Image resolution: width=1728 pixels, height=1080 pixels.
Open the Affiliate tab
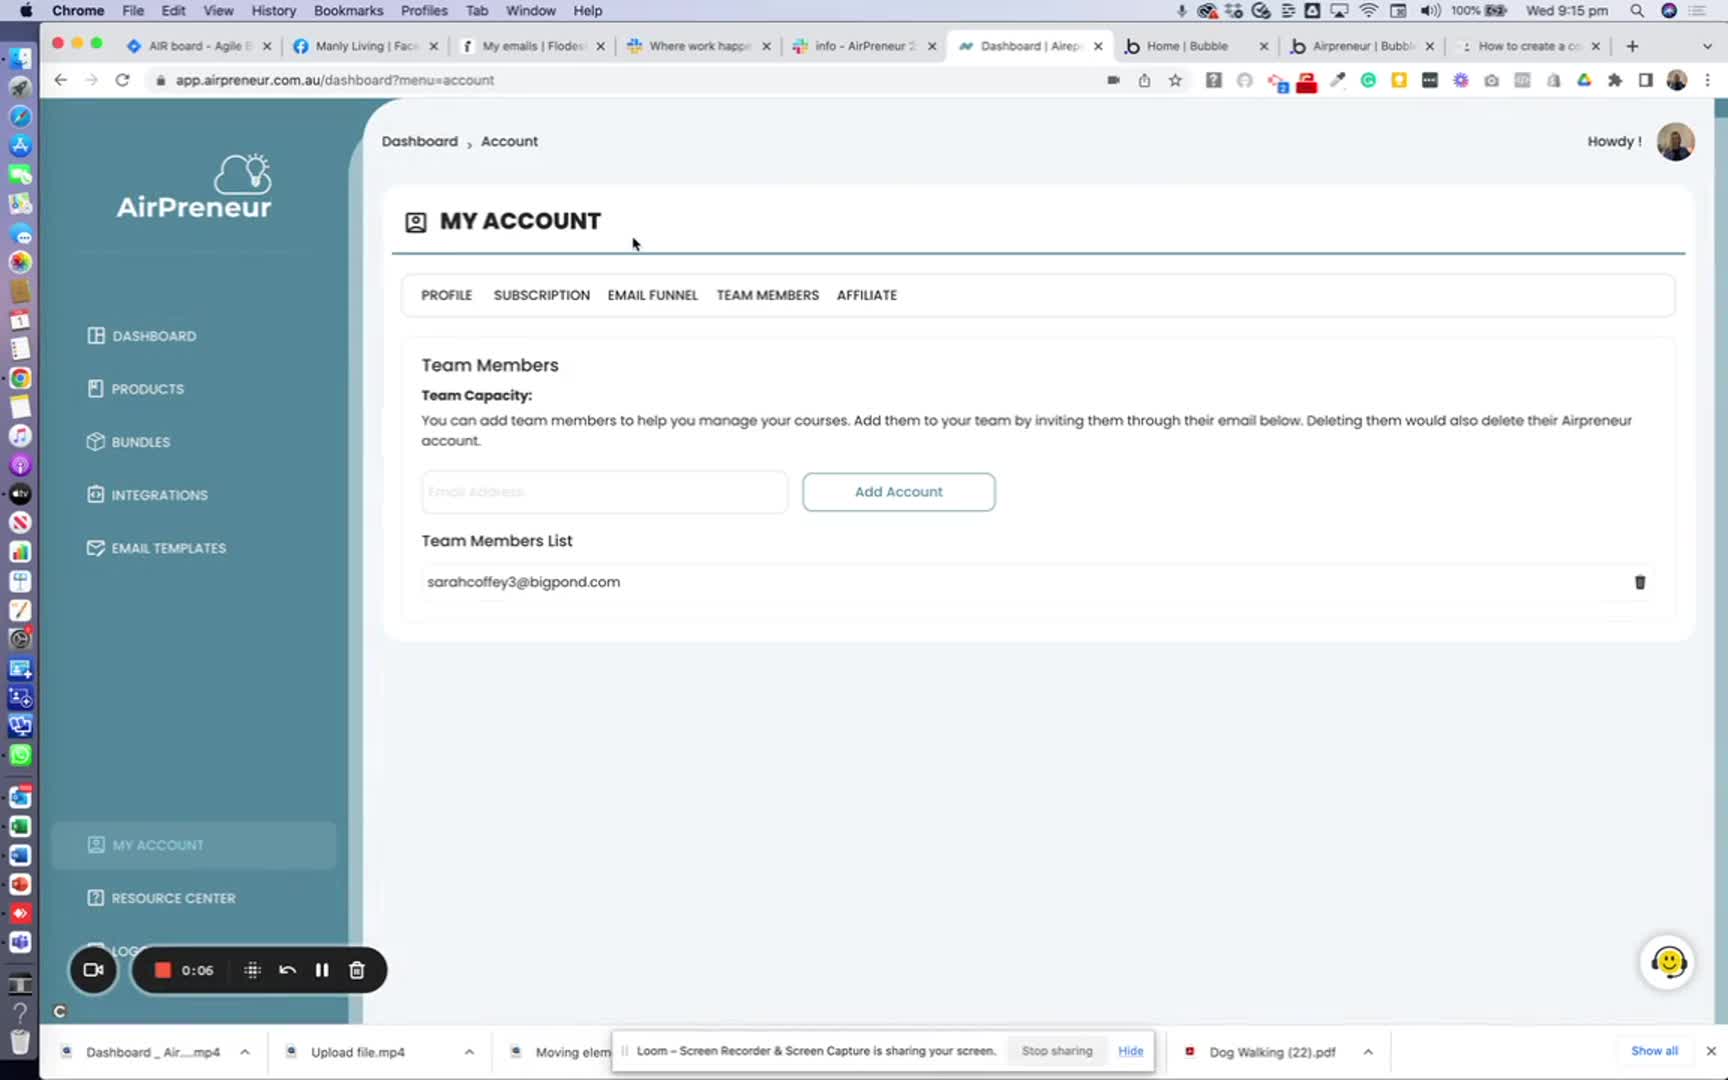click(x=866, y=295)
